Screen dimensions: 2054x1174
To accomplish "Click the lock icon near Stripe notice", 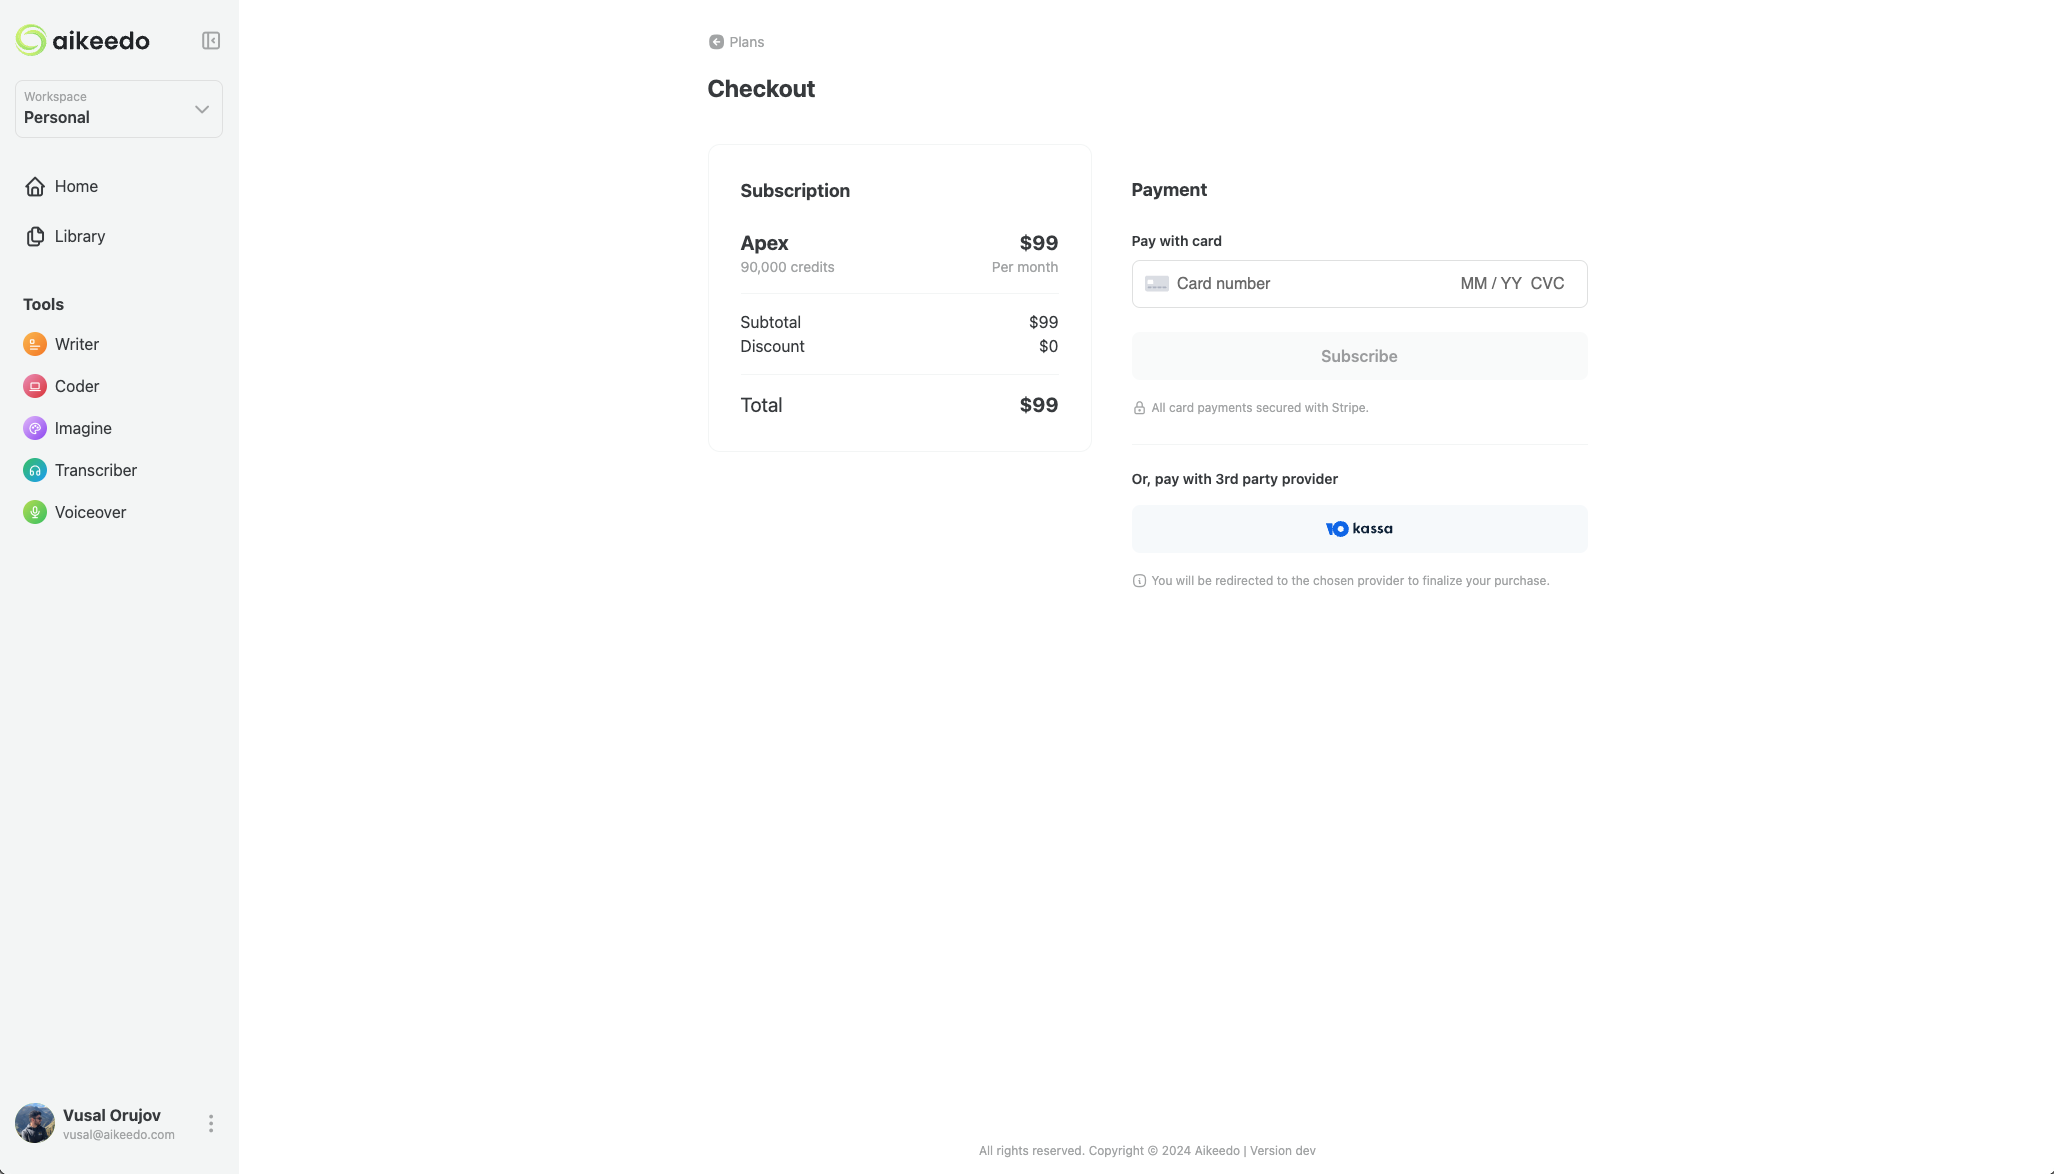I will tap(1139, 407).
